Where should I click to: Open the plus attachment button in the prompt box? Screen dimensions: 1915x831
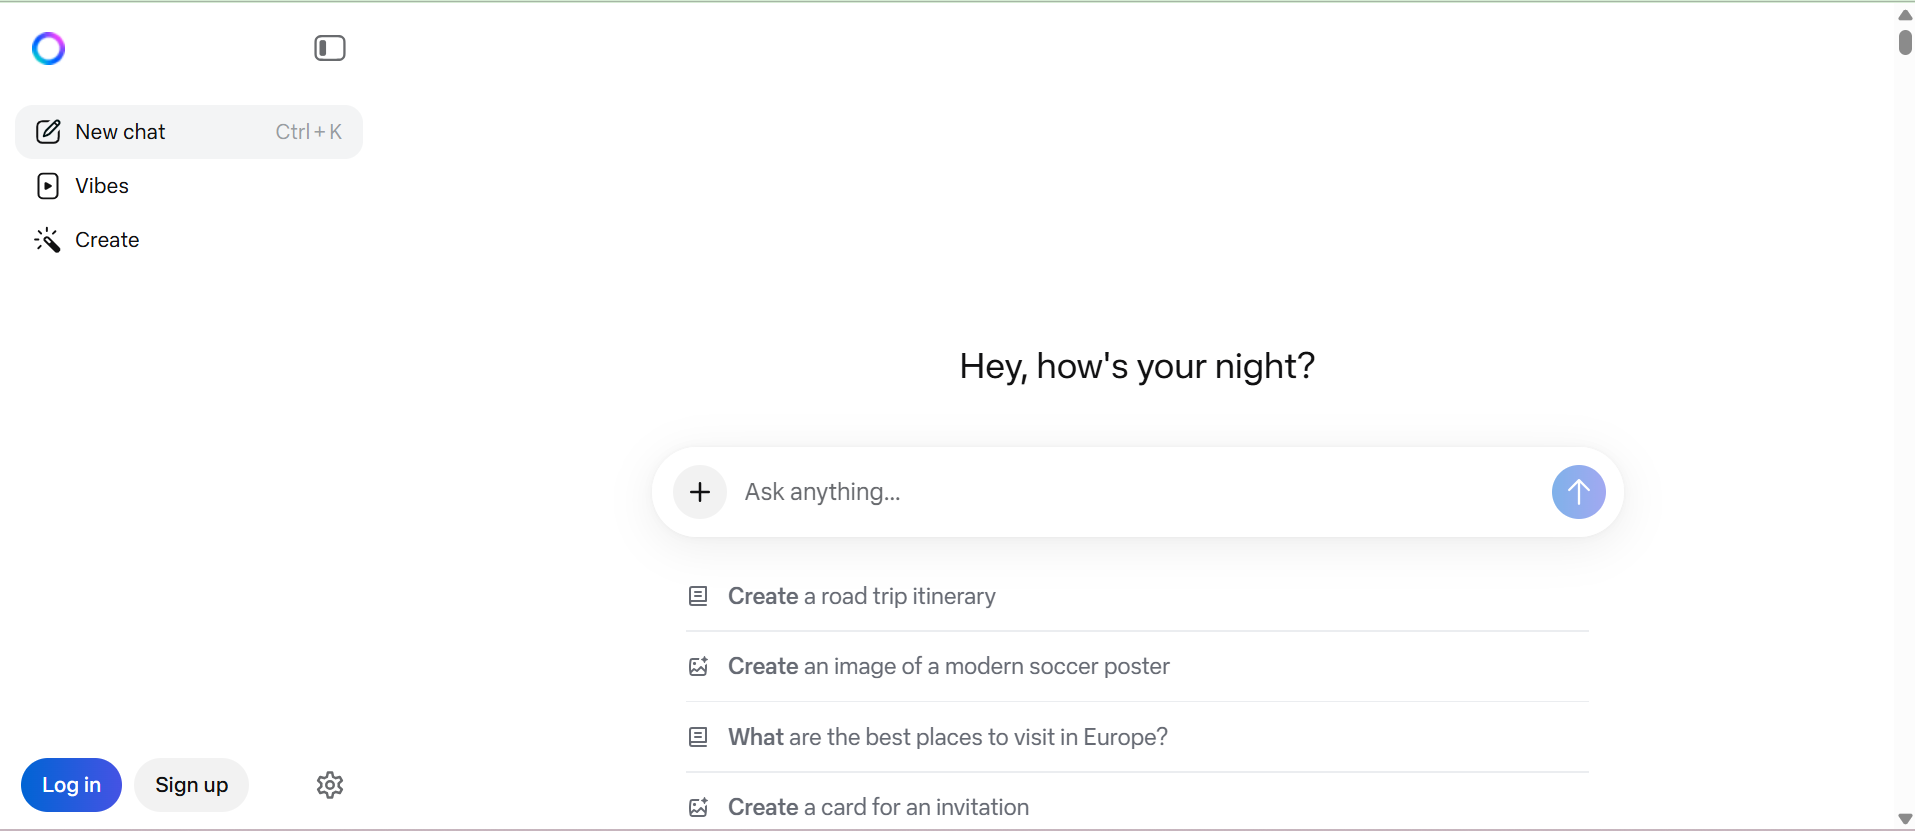click(x=700, y=492)
